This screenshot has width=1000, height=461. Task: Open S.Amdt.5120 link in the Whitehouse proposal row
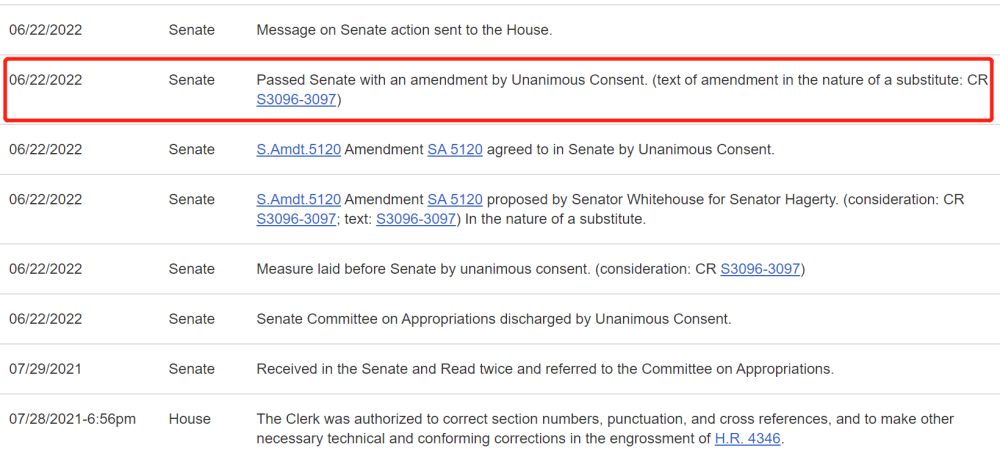298,199
